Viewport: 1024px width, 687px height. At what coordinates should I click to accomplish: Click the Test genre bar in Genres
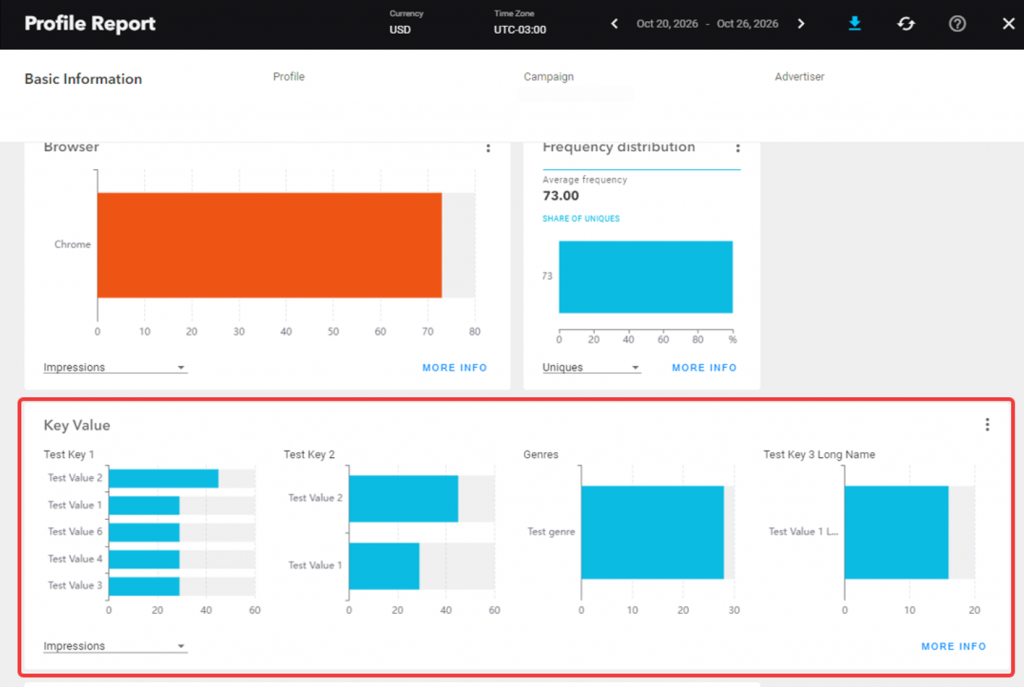click(x=652, y=532)
